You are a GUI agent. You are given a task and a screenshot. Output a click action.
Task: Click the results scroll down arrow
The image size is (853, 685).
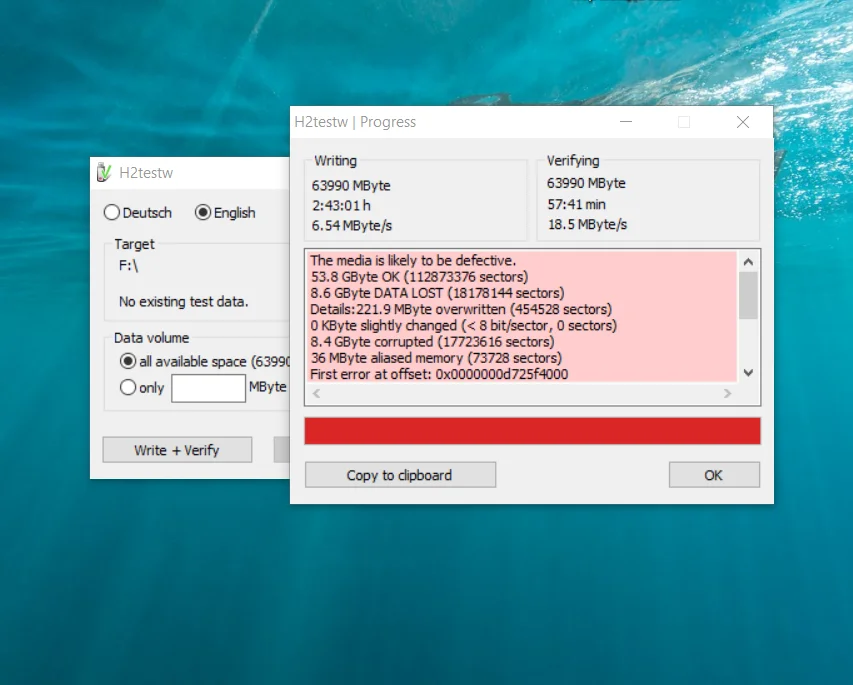point(749,373)
